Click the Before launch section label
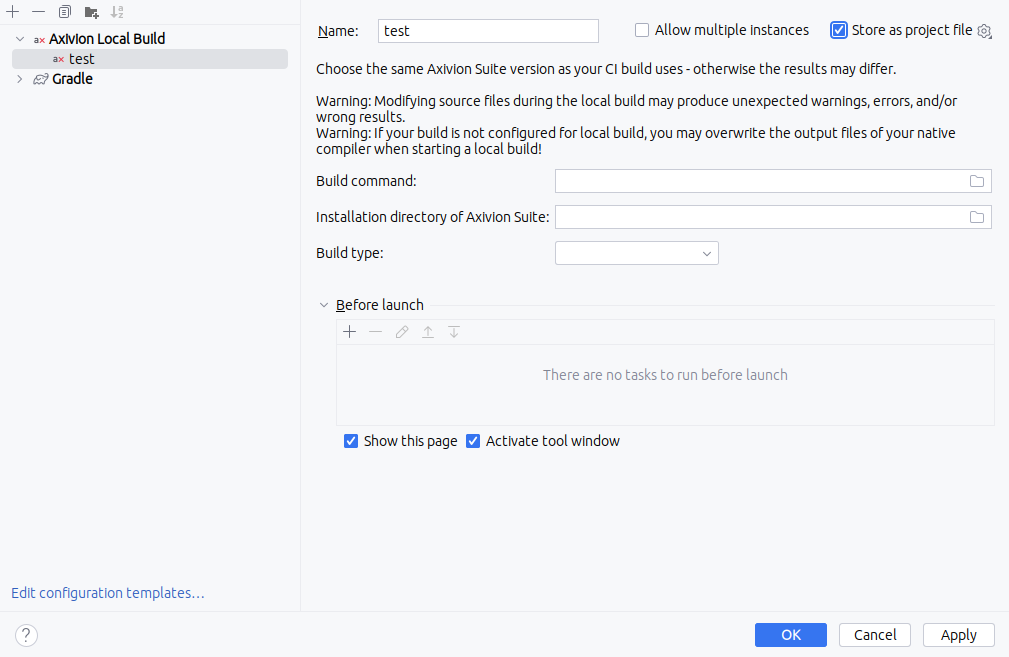 (x=380, y=305)
